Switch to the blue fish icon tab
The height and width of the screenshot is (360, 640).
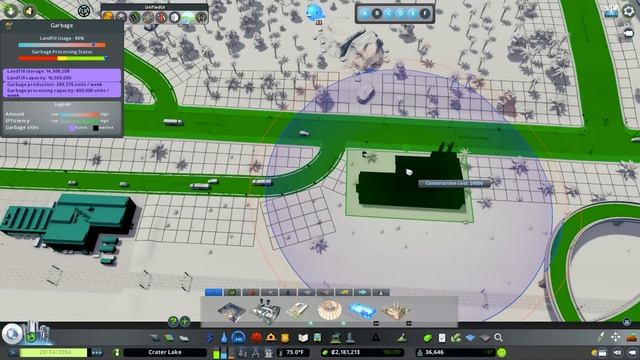click(x=362, y=292)
